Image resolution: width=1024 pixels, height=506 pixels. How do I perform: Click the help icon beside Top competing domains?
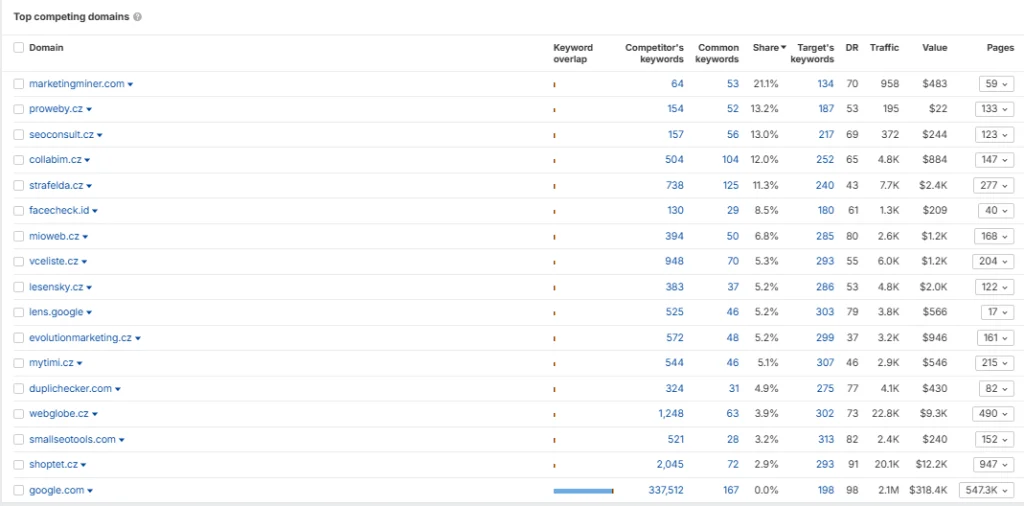137,17
